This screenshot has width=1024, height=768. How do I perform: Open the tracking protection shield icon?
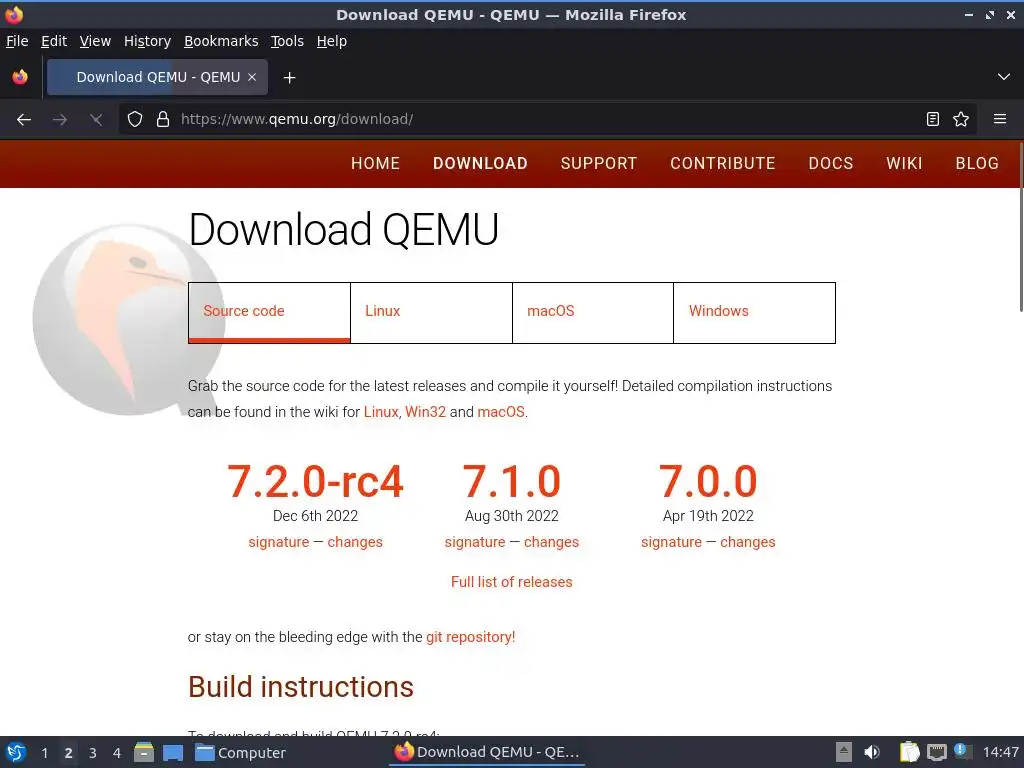(135, 120)
